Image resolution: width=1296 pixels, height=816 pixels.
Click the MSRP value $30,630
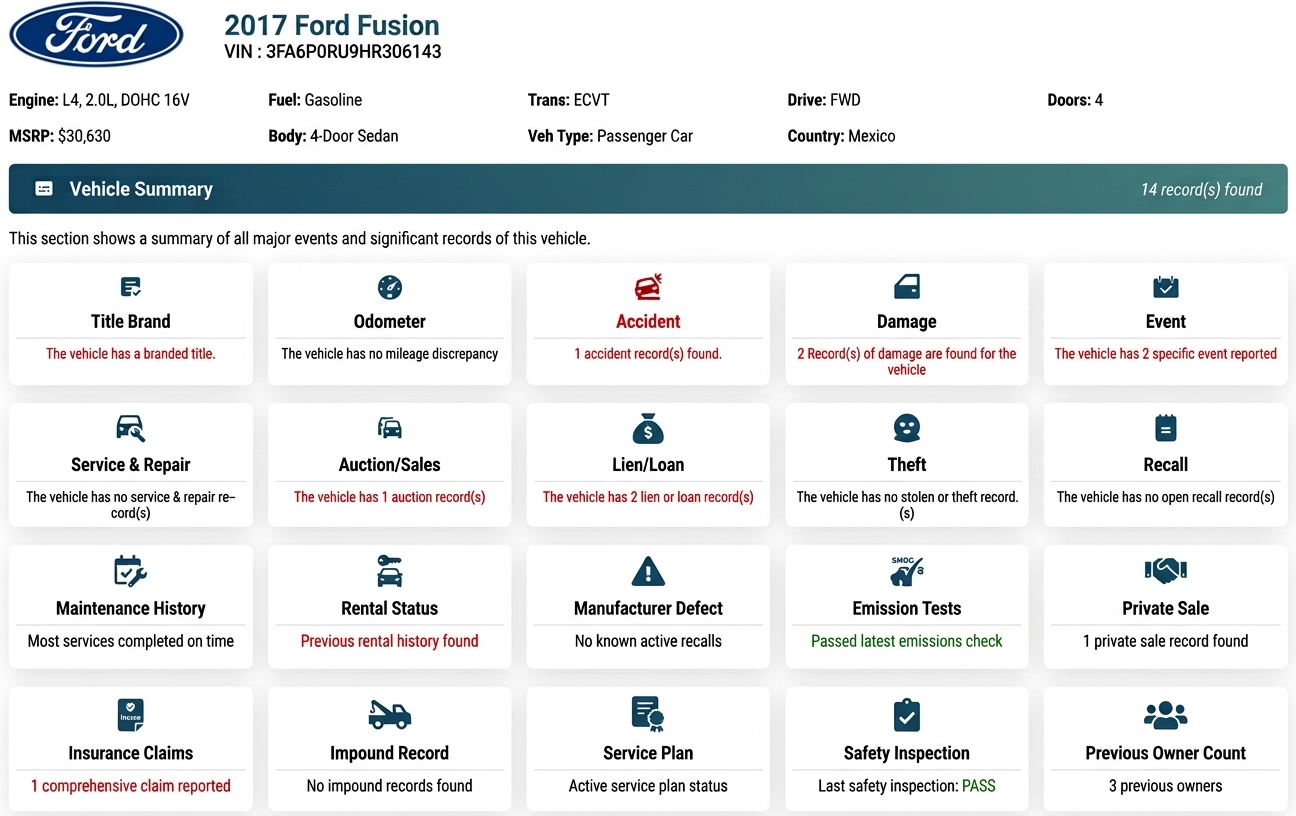click(84, 136)
